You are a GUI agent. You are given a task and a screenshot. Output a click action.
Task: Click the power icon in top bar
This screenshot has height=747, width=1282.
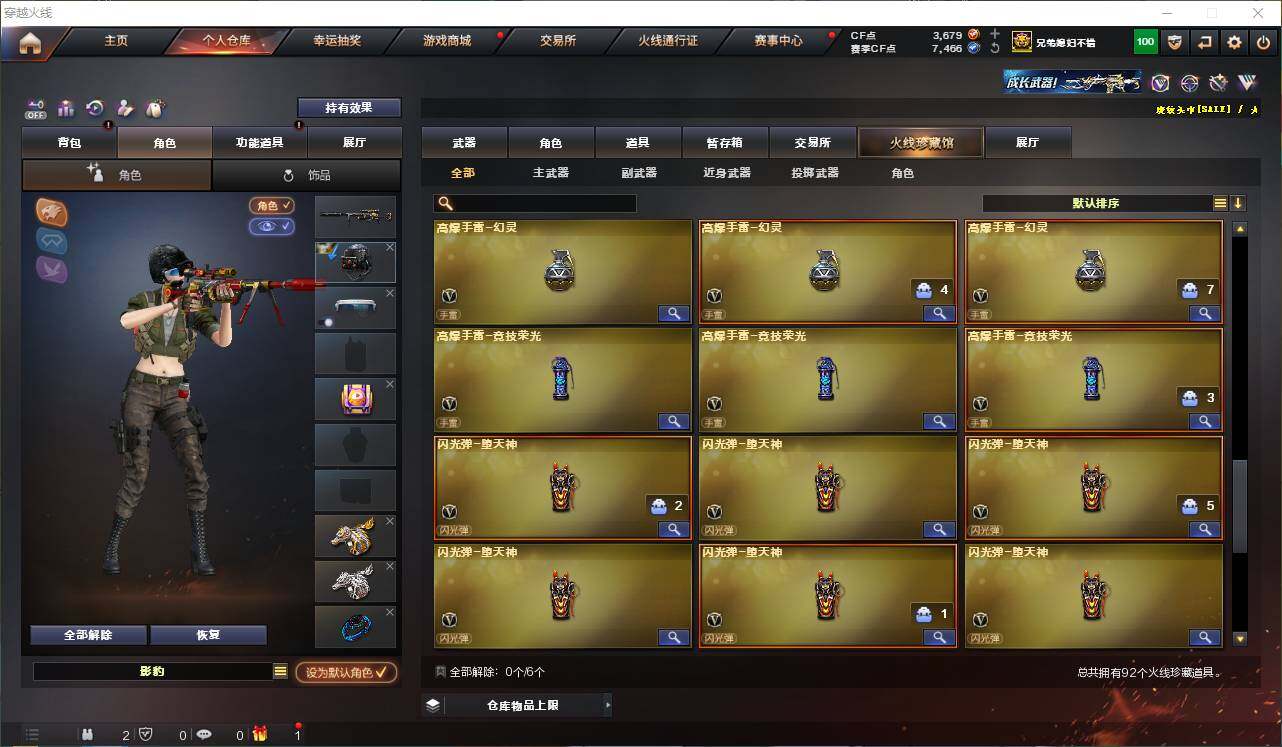pos(1264,42)
